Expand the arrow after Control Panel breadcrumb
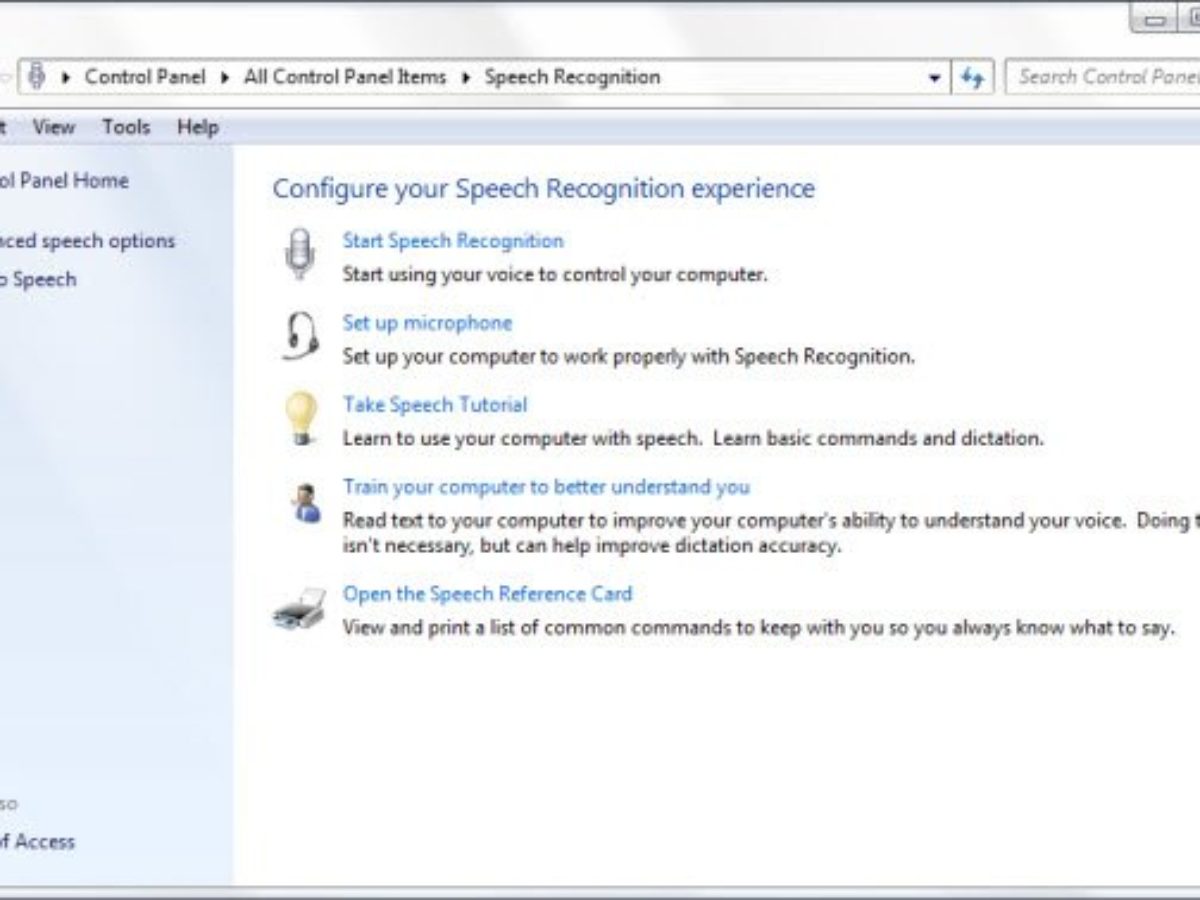 225,77
